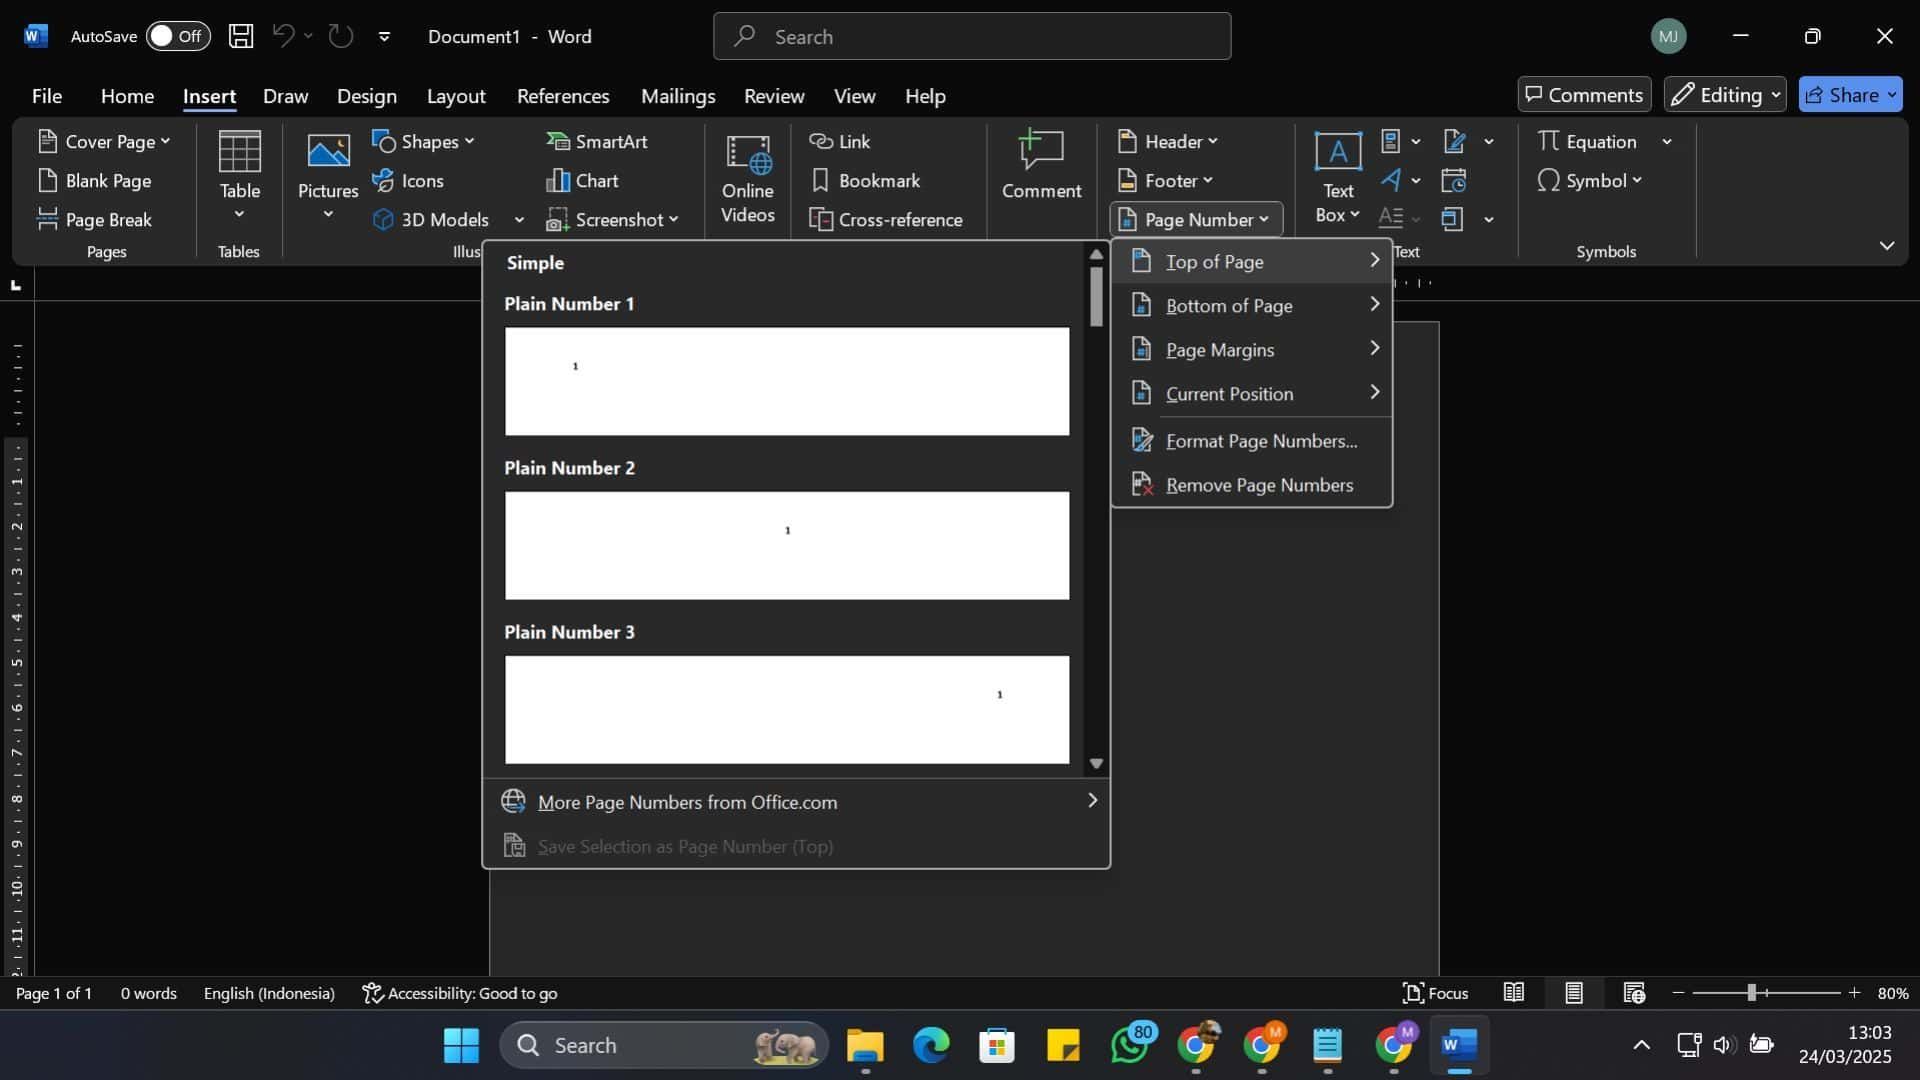Open the Shapes dropdown

(x=423, y=141)
